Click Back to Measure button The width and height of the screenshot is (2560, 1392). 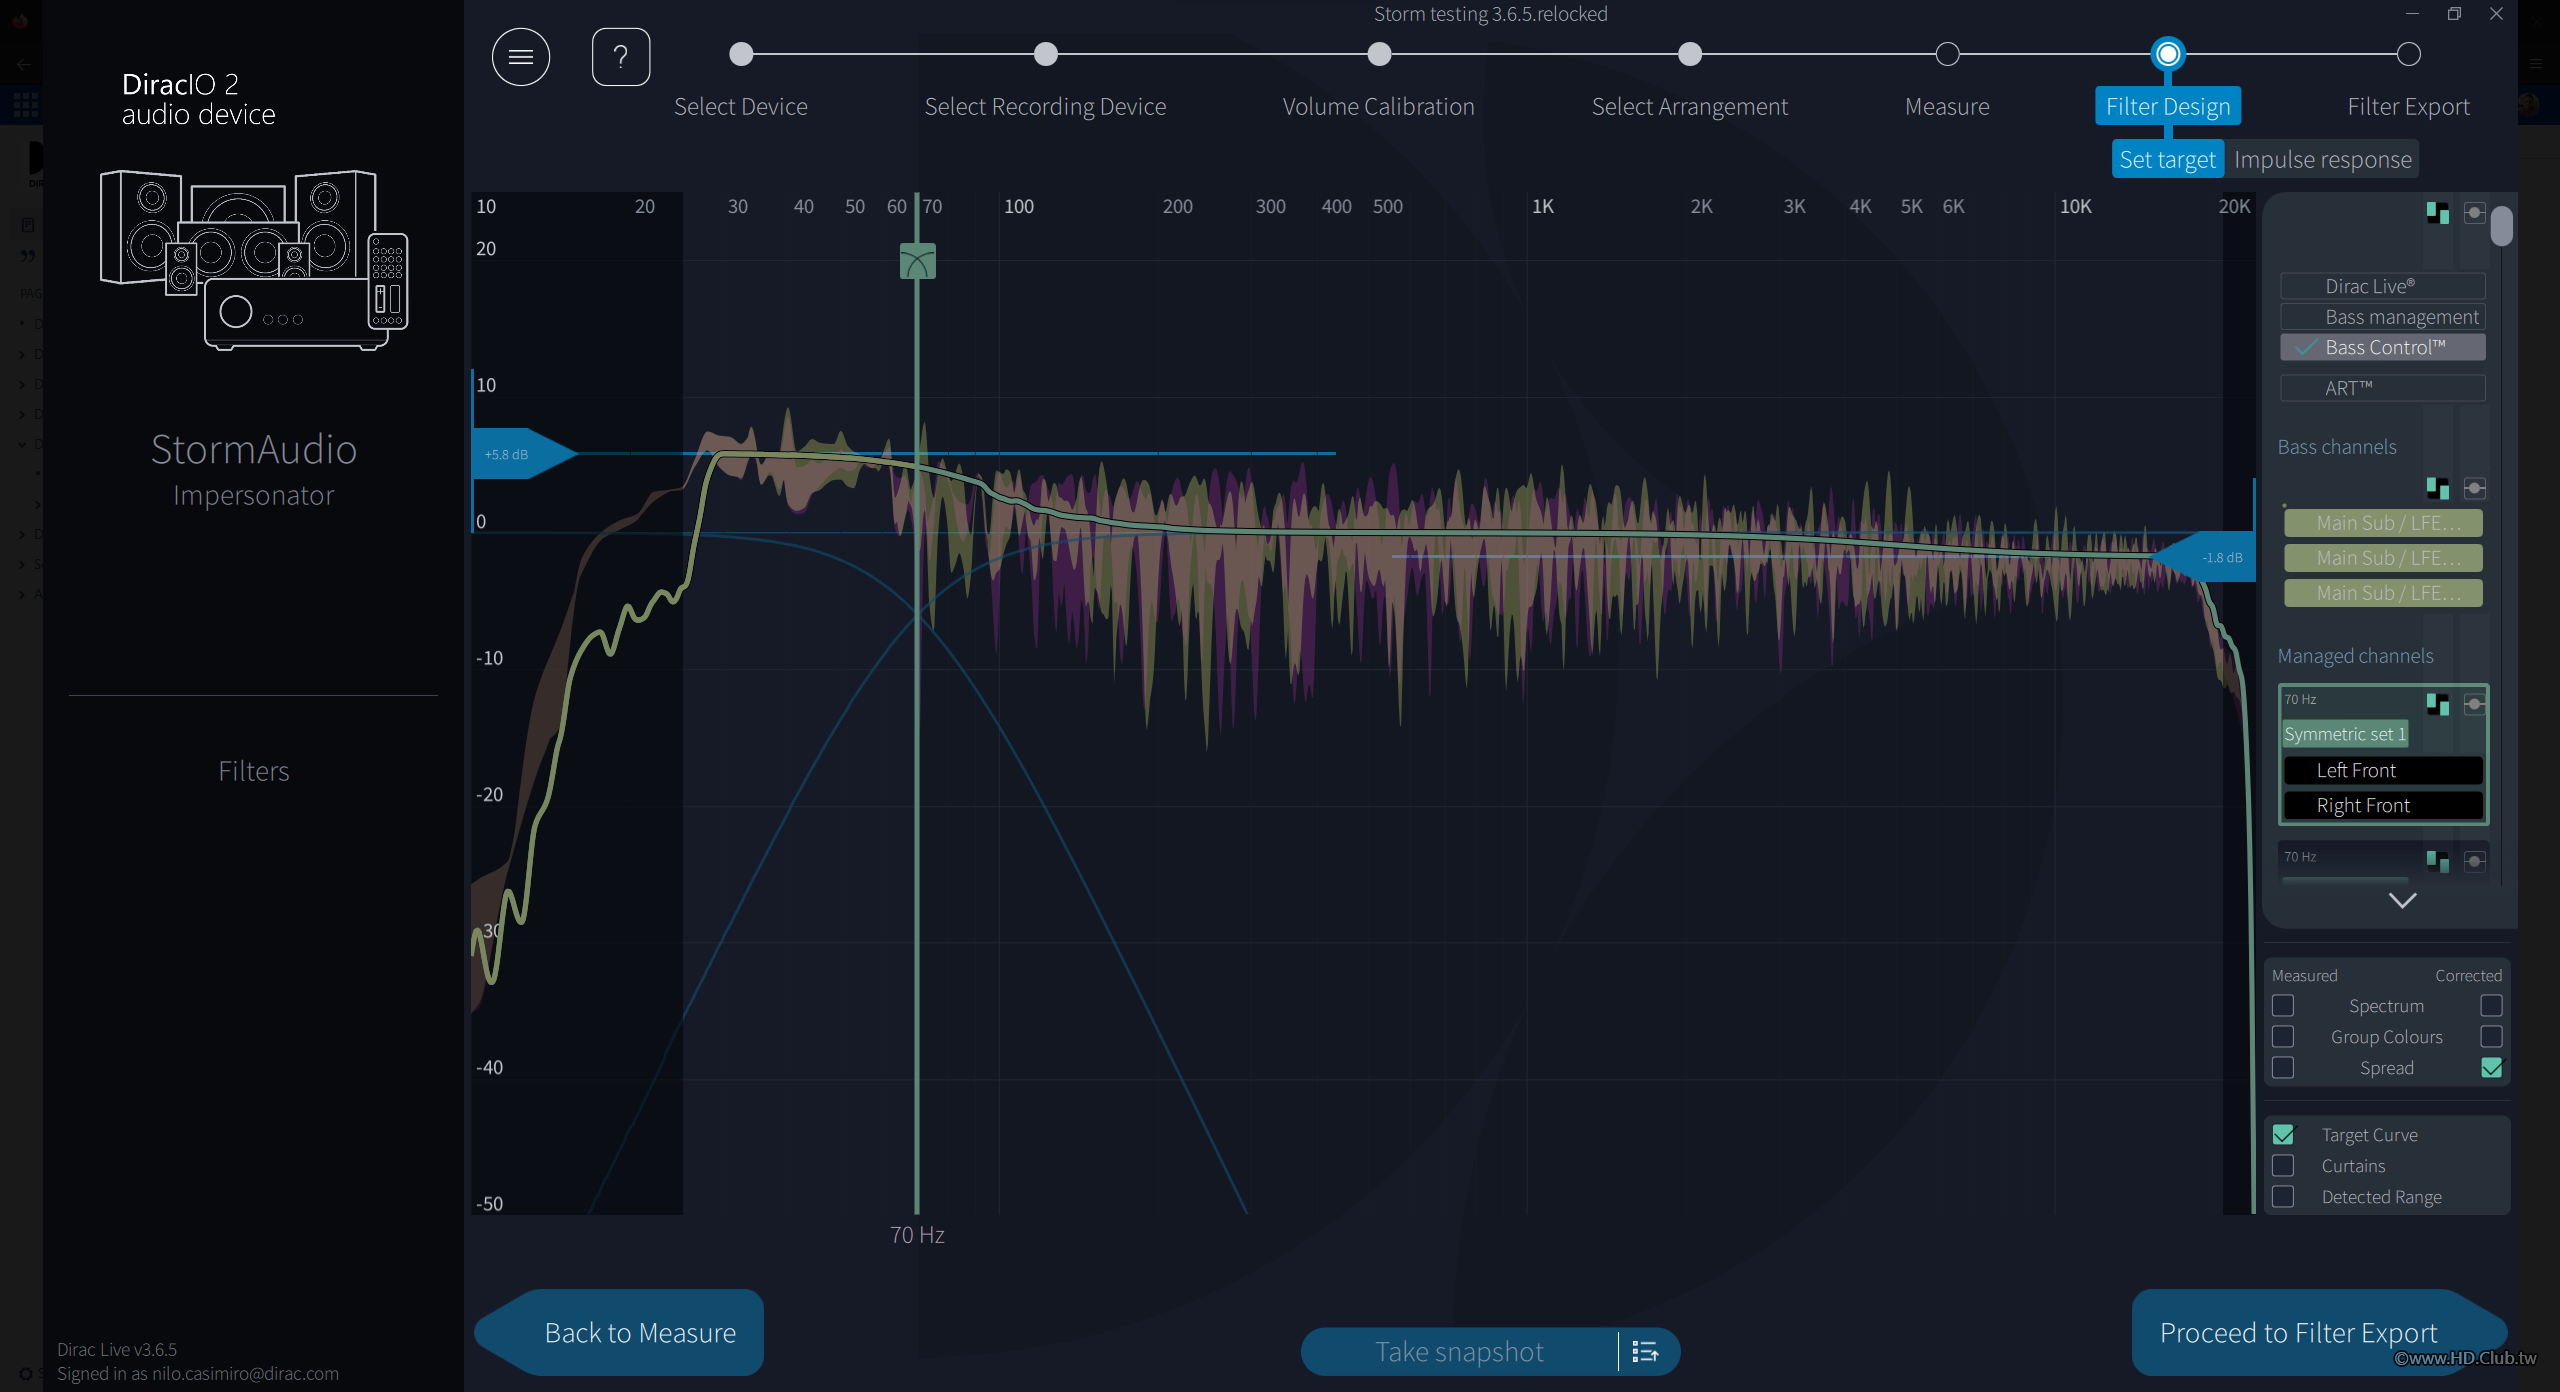point(640,1333)
